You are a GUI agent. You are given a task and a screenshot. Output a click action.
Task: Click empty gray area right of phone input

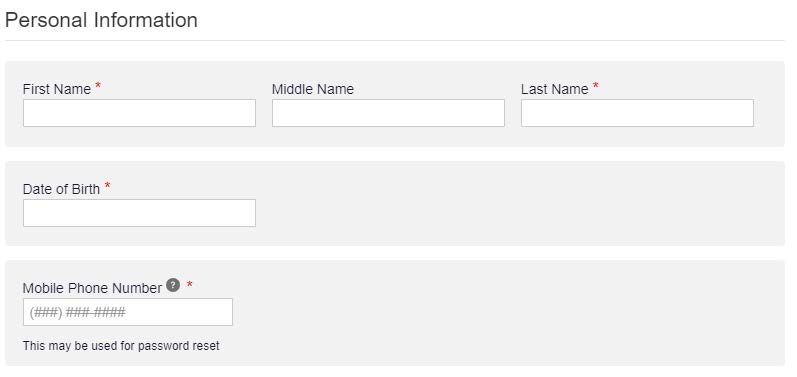508,312
